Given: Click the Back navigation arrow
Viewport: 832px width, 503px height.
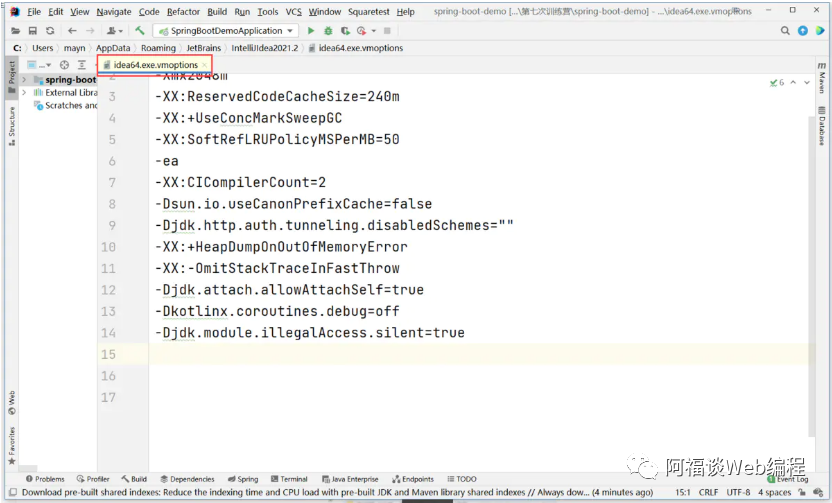Looking at the screenshot, I should click(72, 31).
